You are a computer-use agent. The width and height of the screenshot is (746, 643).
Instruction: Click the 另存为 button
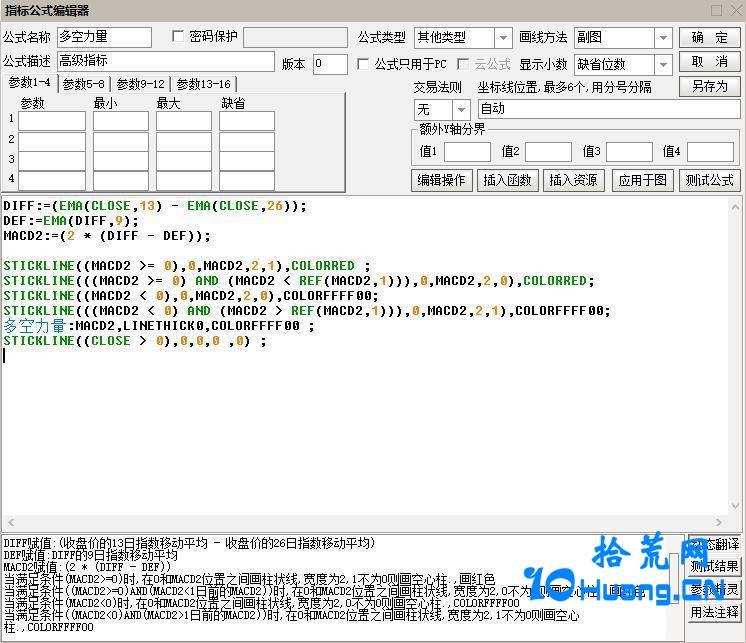pos(709,87)
